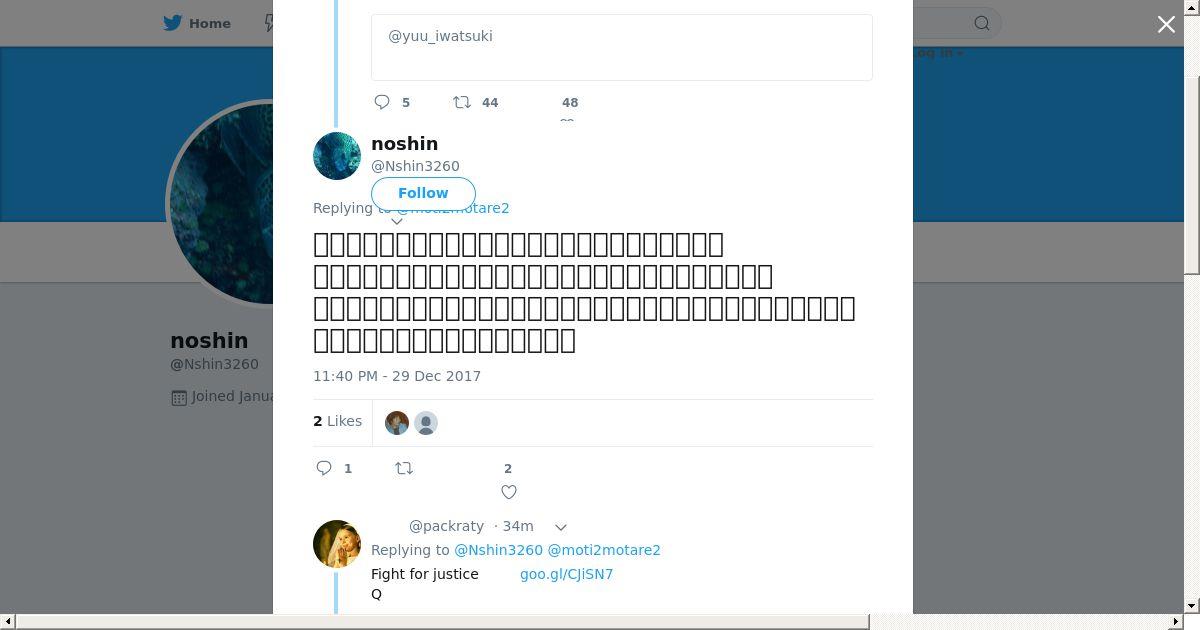Open the dropdown chevron below the Follow button
The height and width of the screenshot is (630, 1200).
[x=397, y=221]
